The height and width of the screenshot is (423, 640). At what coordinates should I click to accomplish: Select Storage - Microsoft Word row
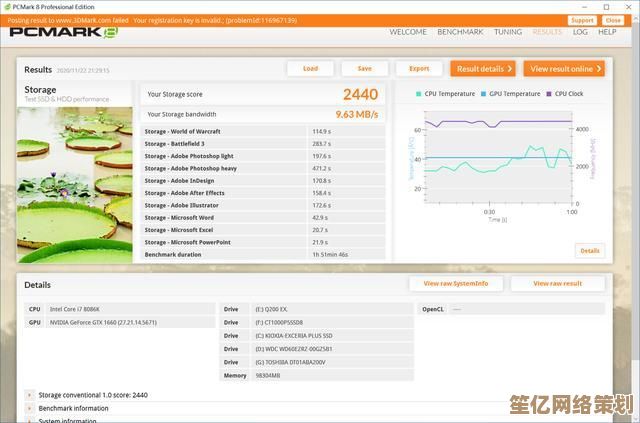point(263,218)
